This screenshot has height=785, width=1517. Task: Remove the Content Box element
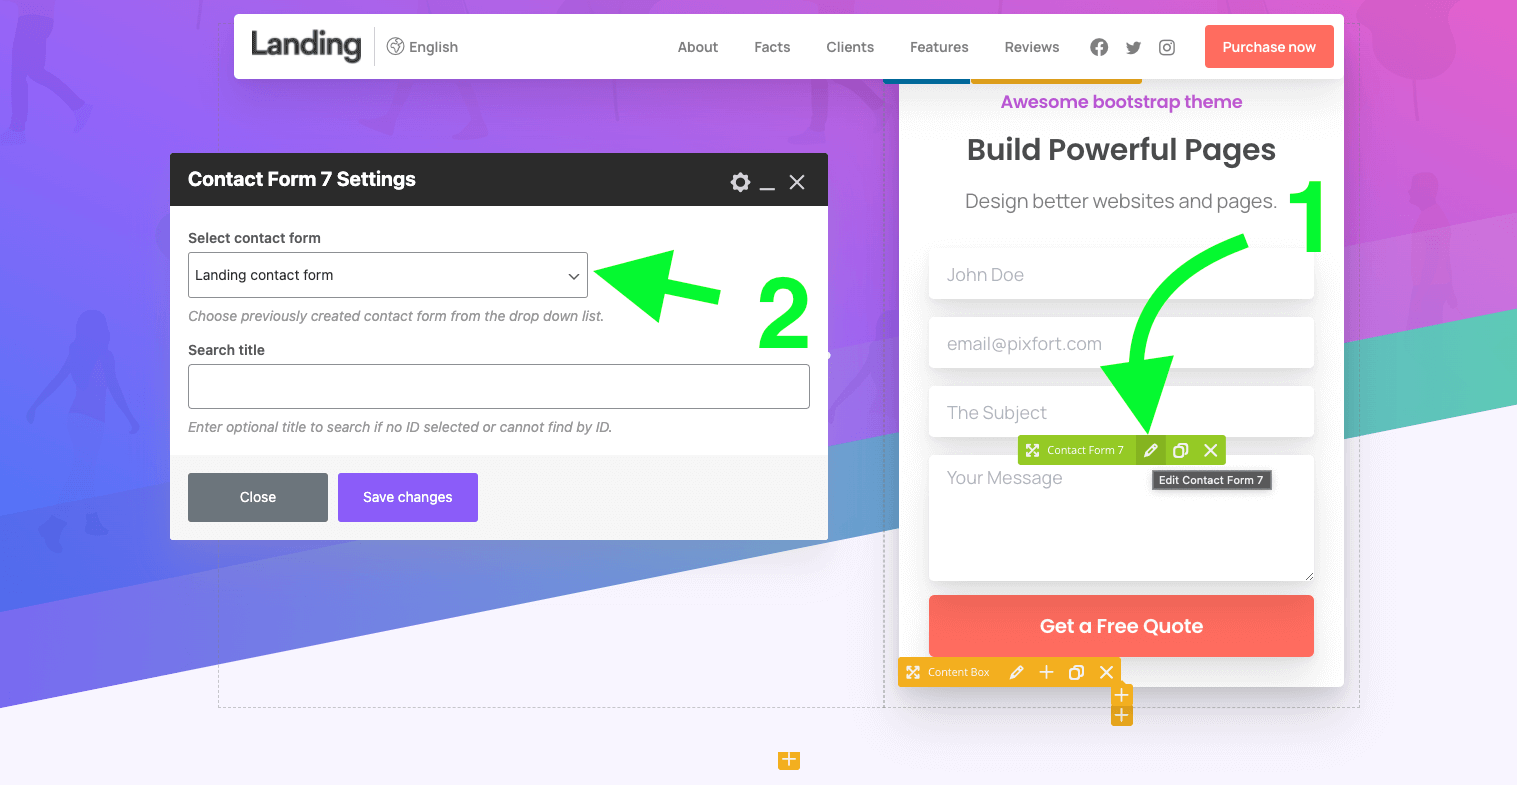1106,672
